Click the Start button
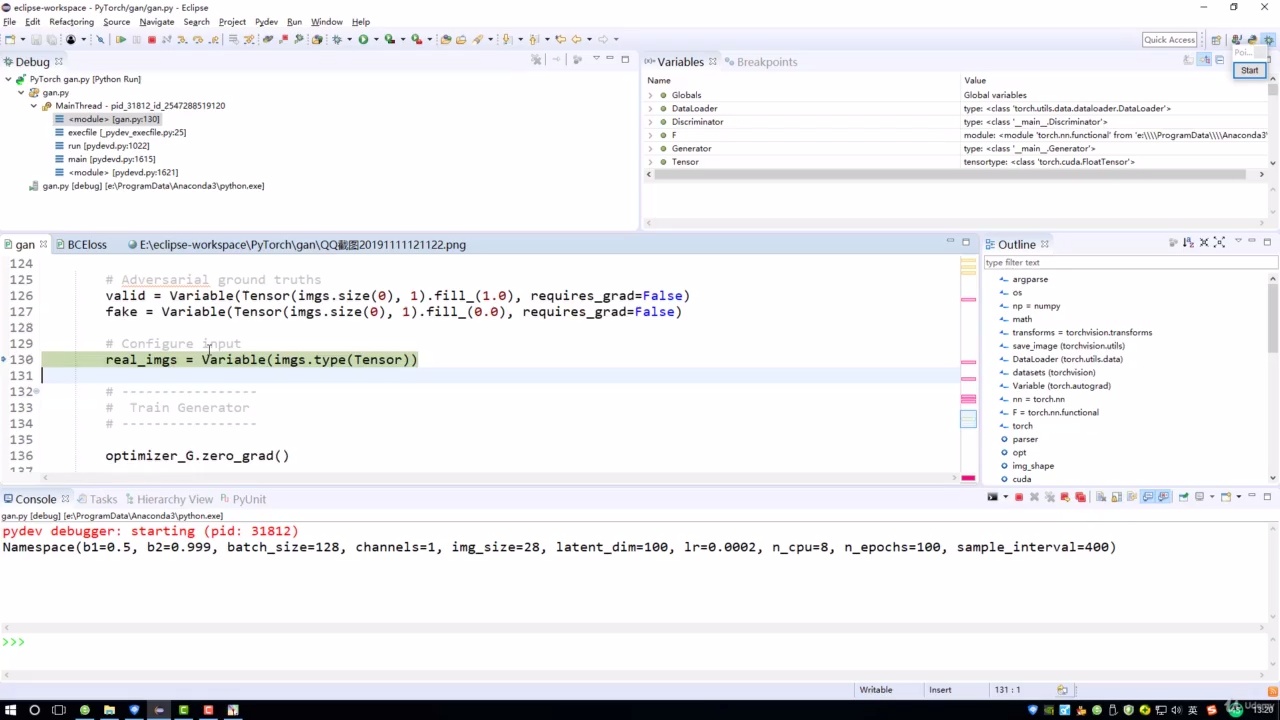 click(x=1249, y=70)
